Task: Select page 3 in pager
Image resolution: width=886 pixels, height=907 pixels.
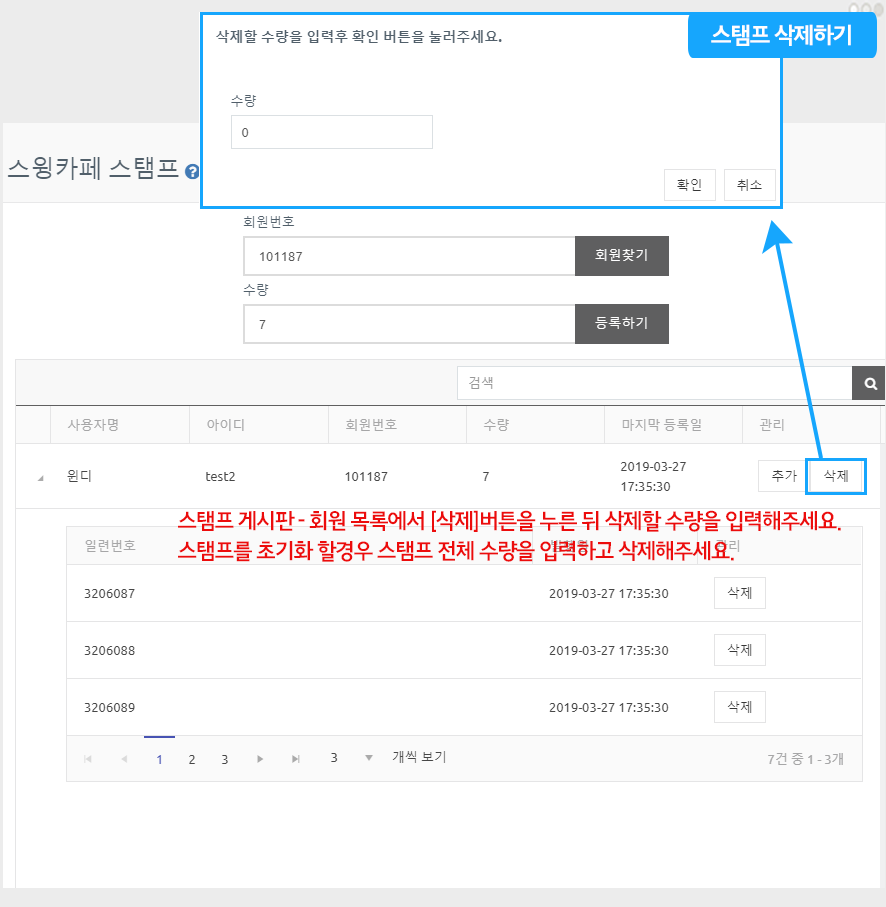Action: pyautogui.click(x=225, y=759)
